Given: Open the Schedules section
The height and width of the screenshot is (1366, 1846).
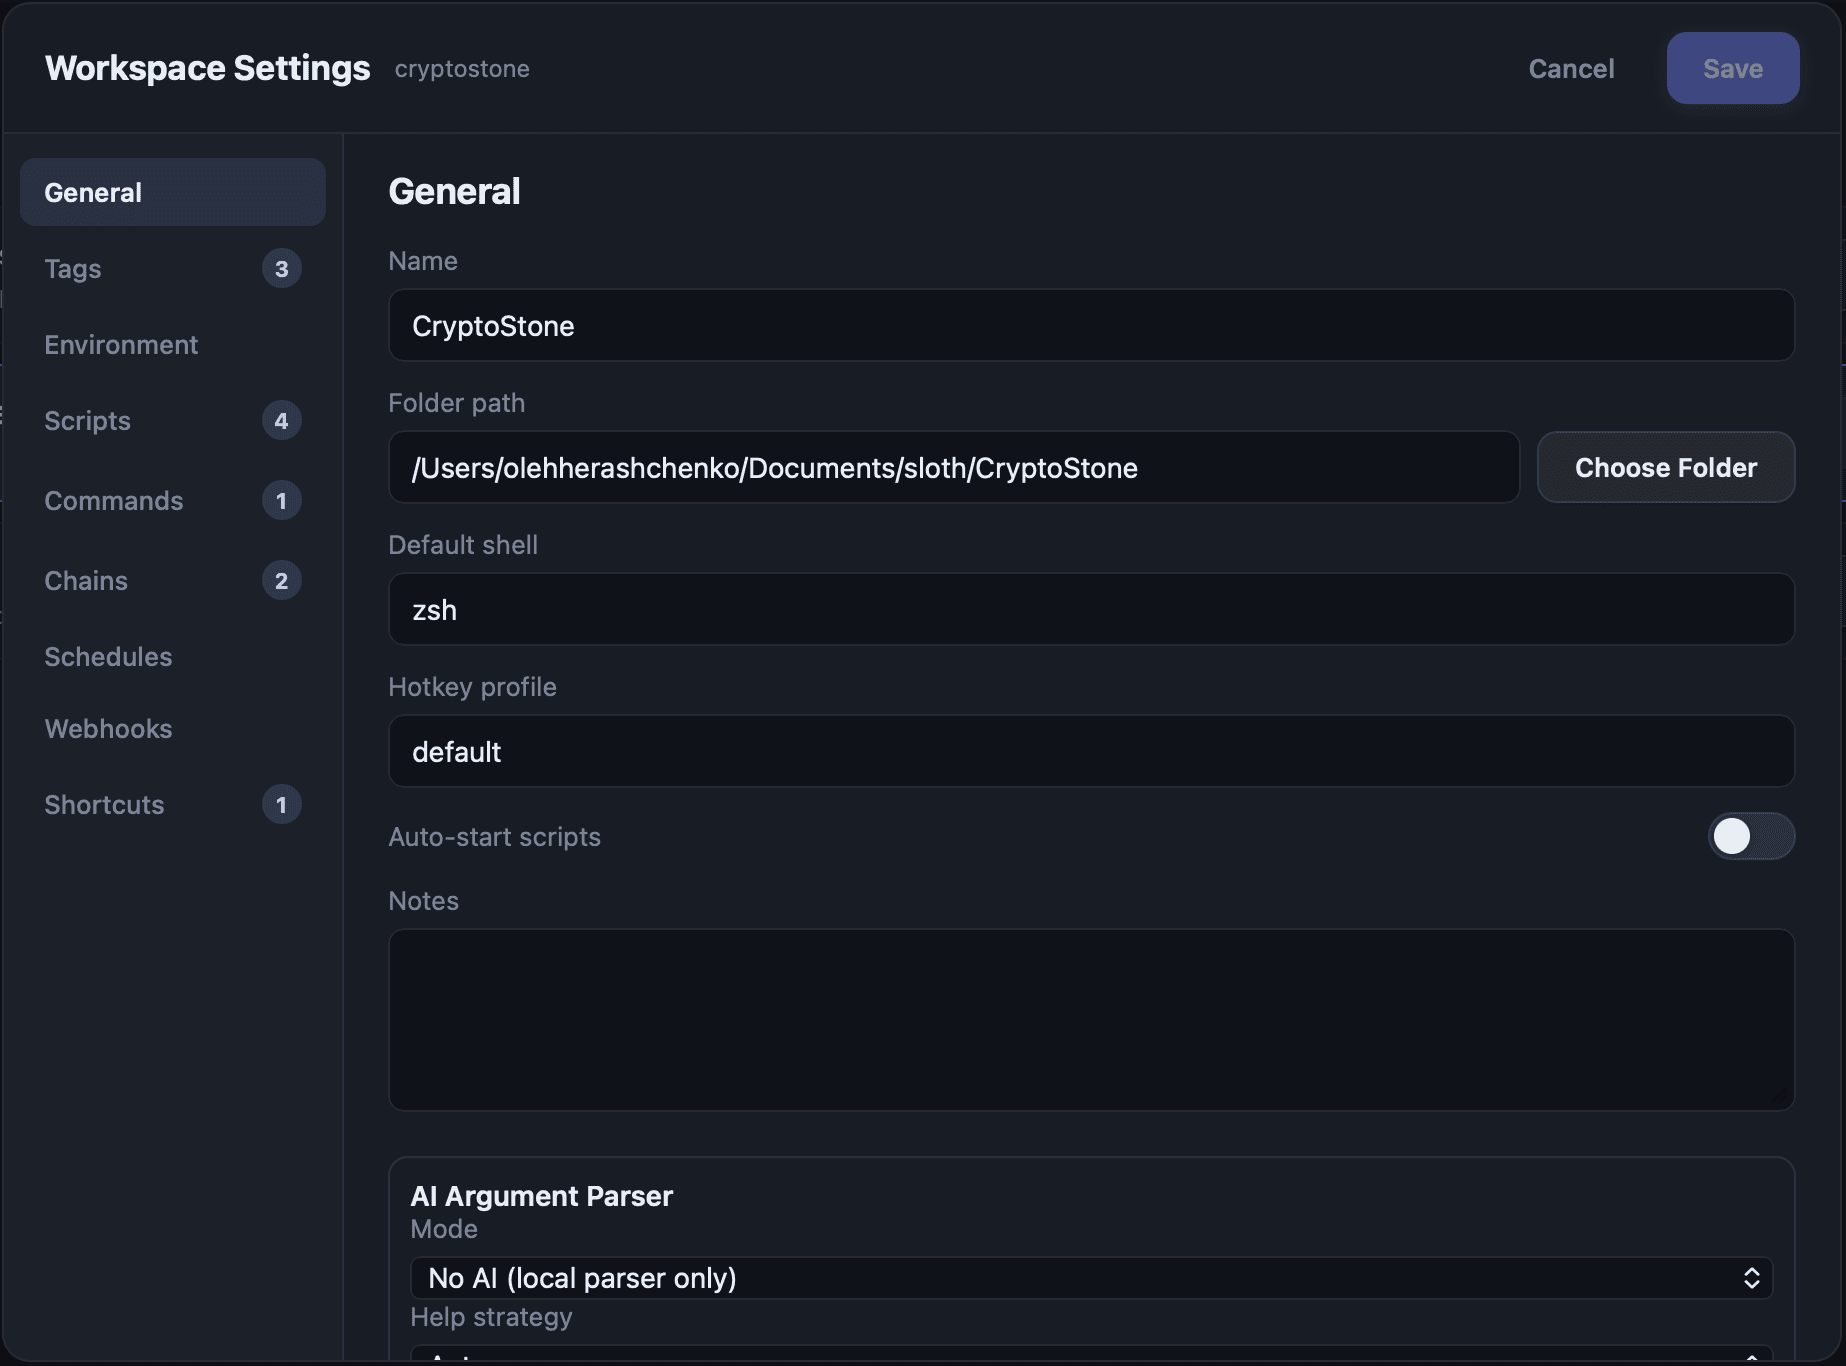Looking at the screenshot, I should click(107, 656).
